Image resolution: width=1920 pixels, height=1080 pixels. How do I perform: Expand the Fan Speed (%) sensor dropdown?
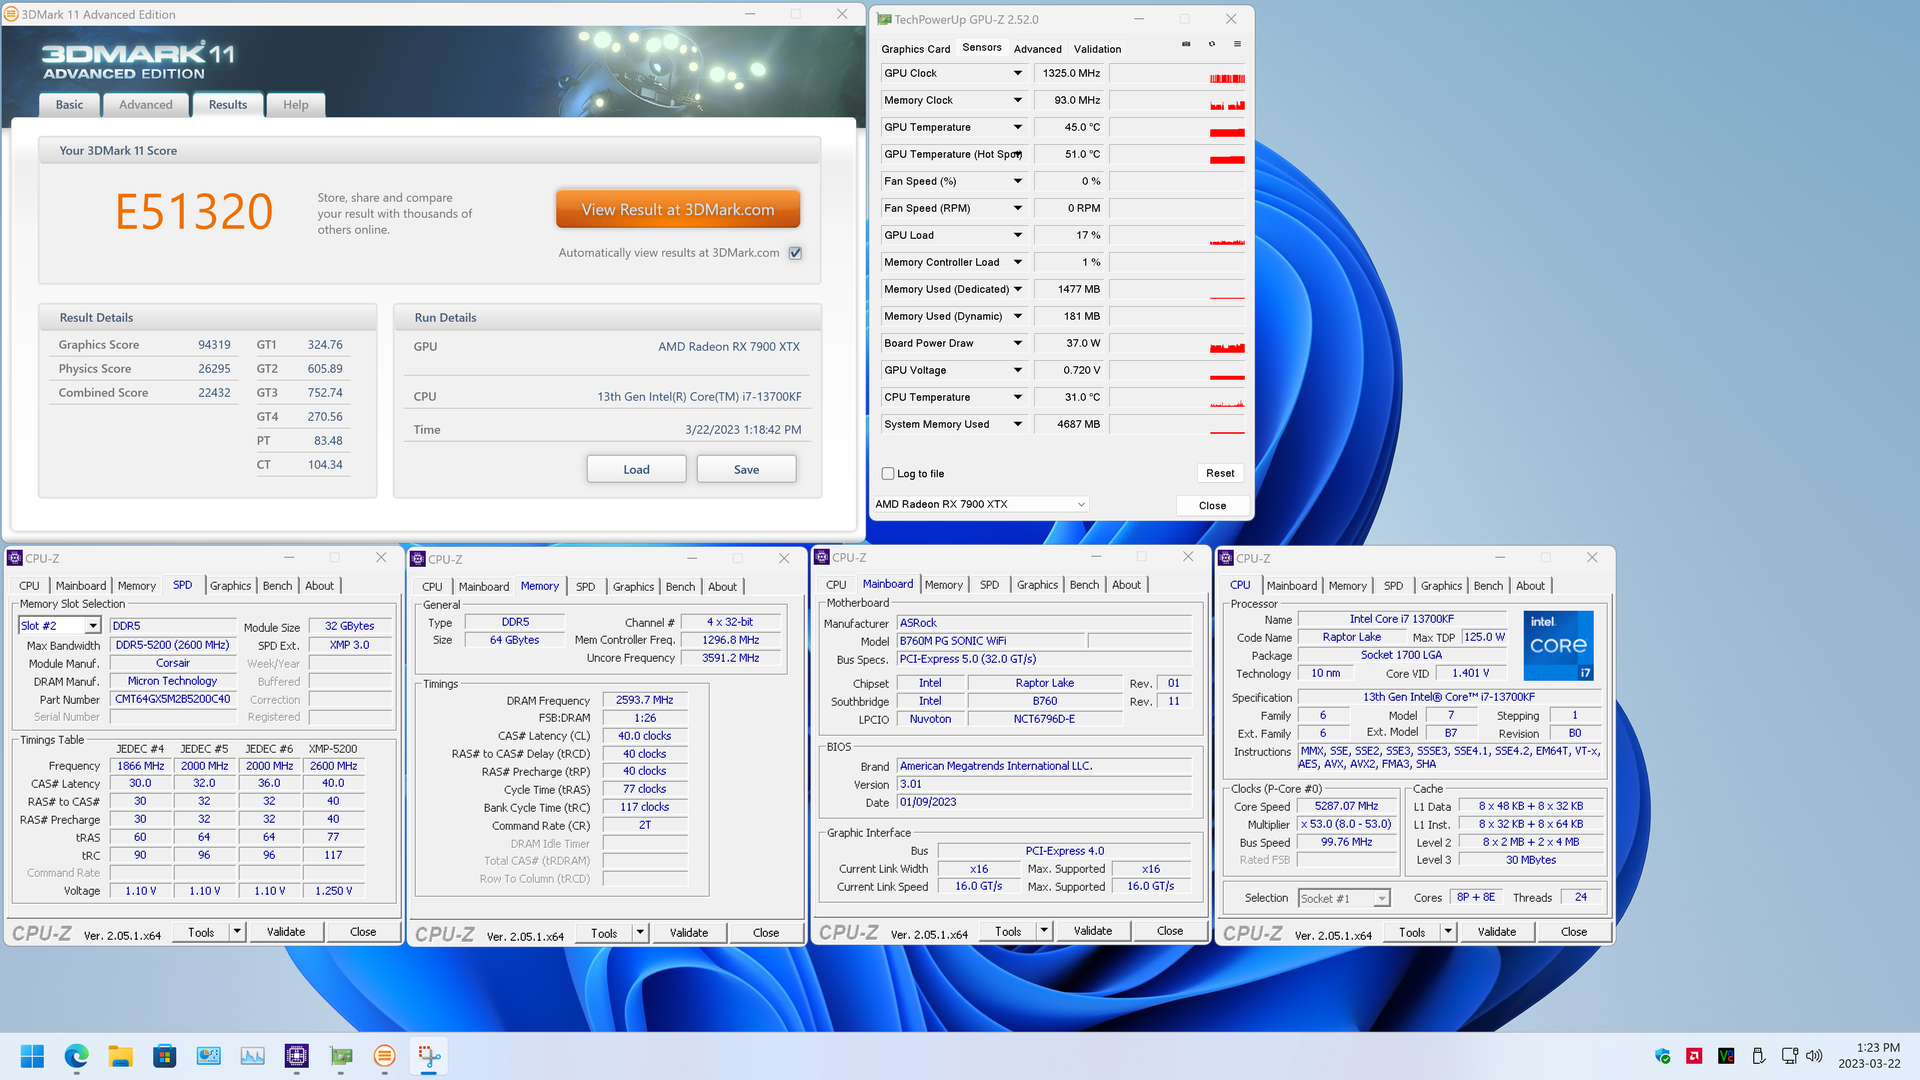pos(1018,181)
